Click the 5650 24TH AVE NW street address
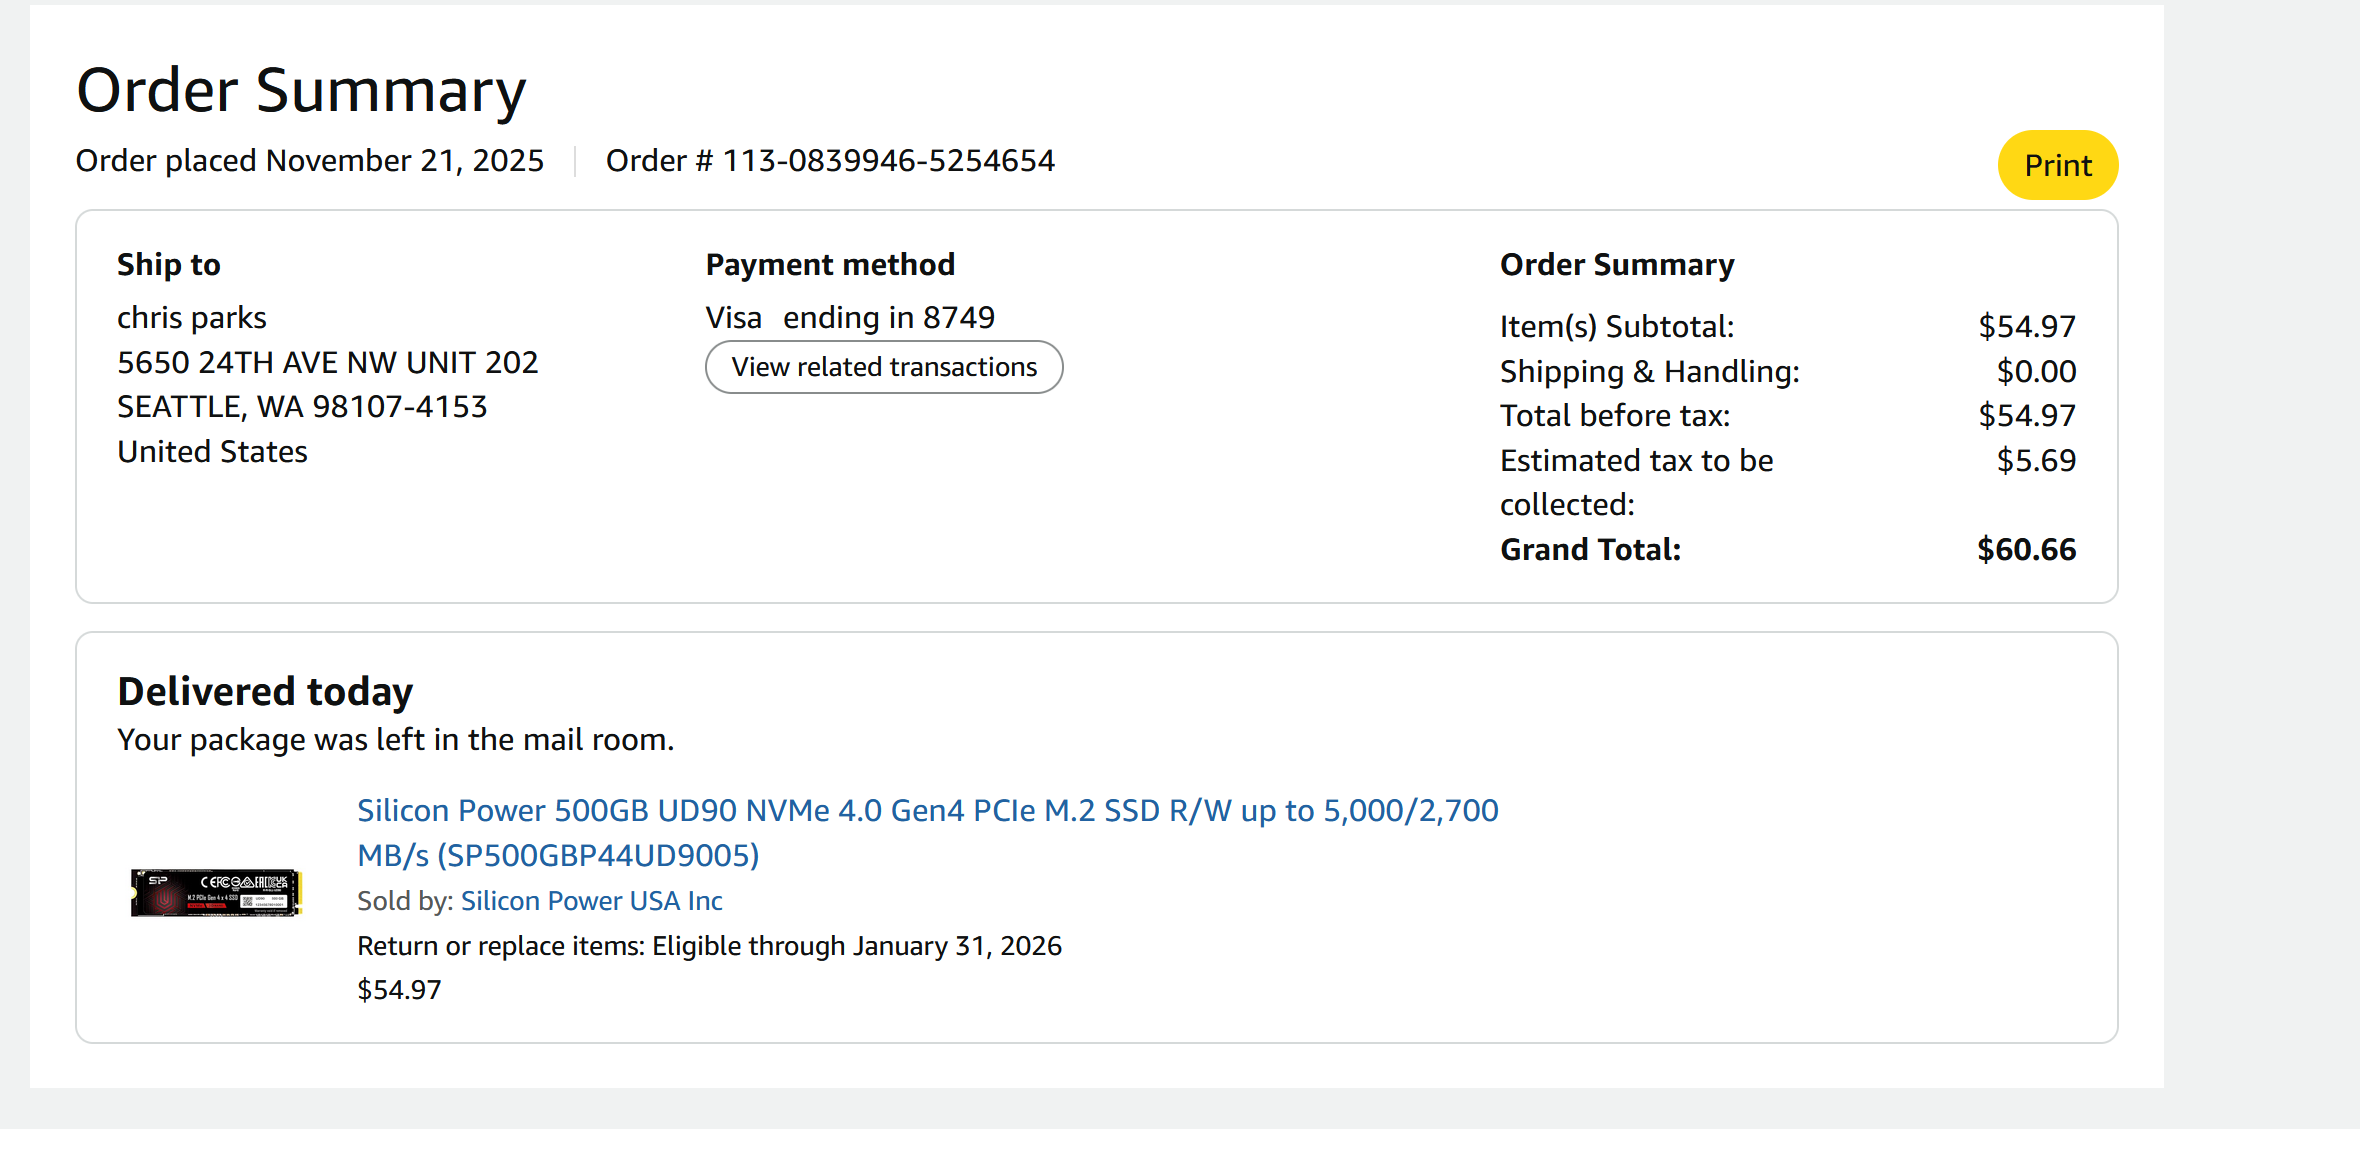 click(x=327, y=362)
